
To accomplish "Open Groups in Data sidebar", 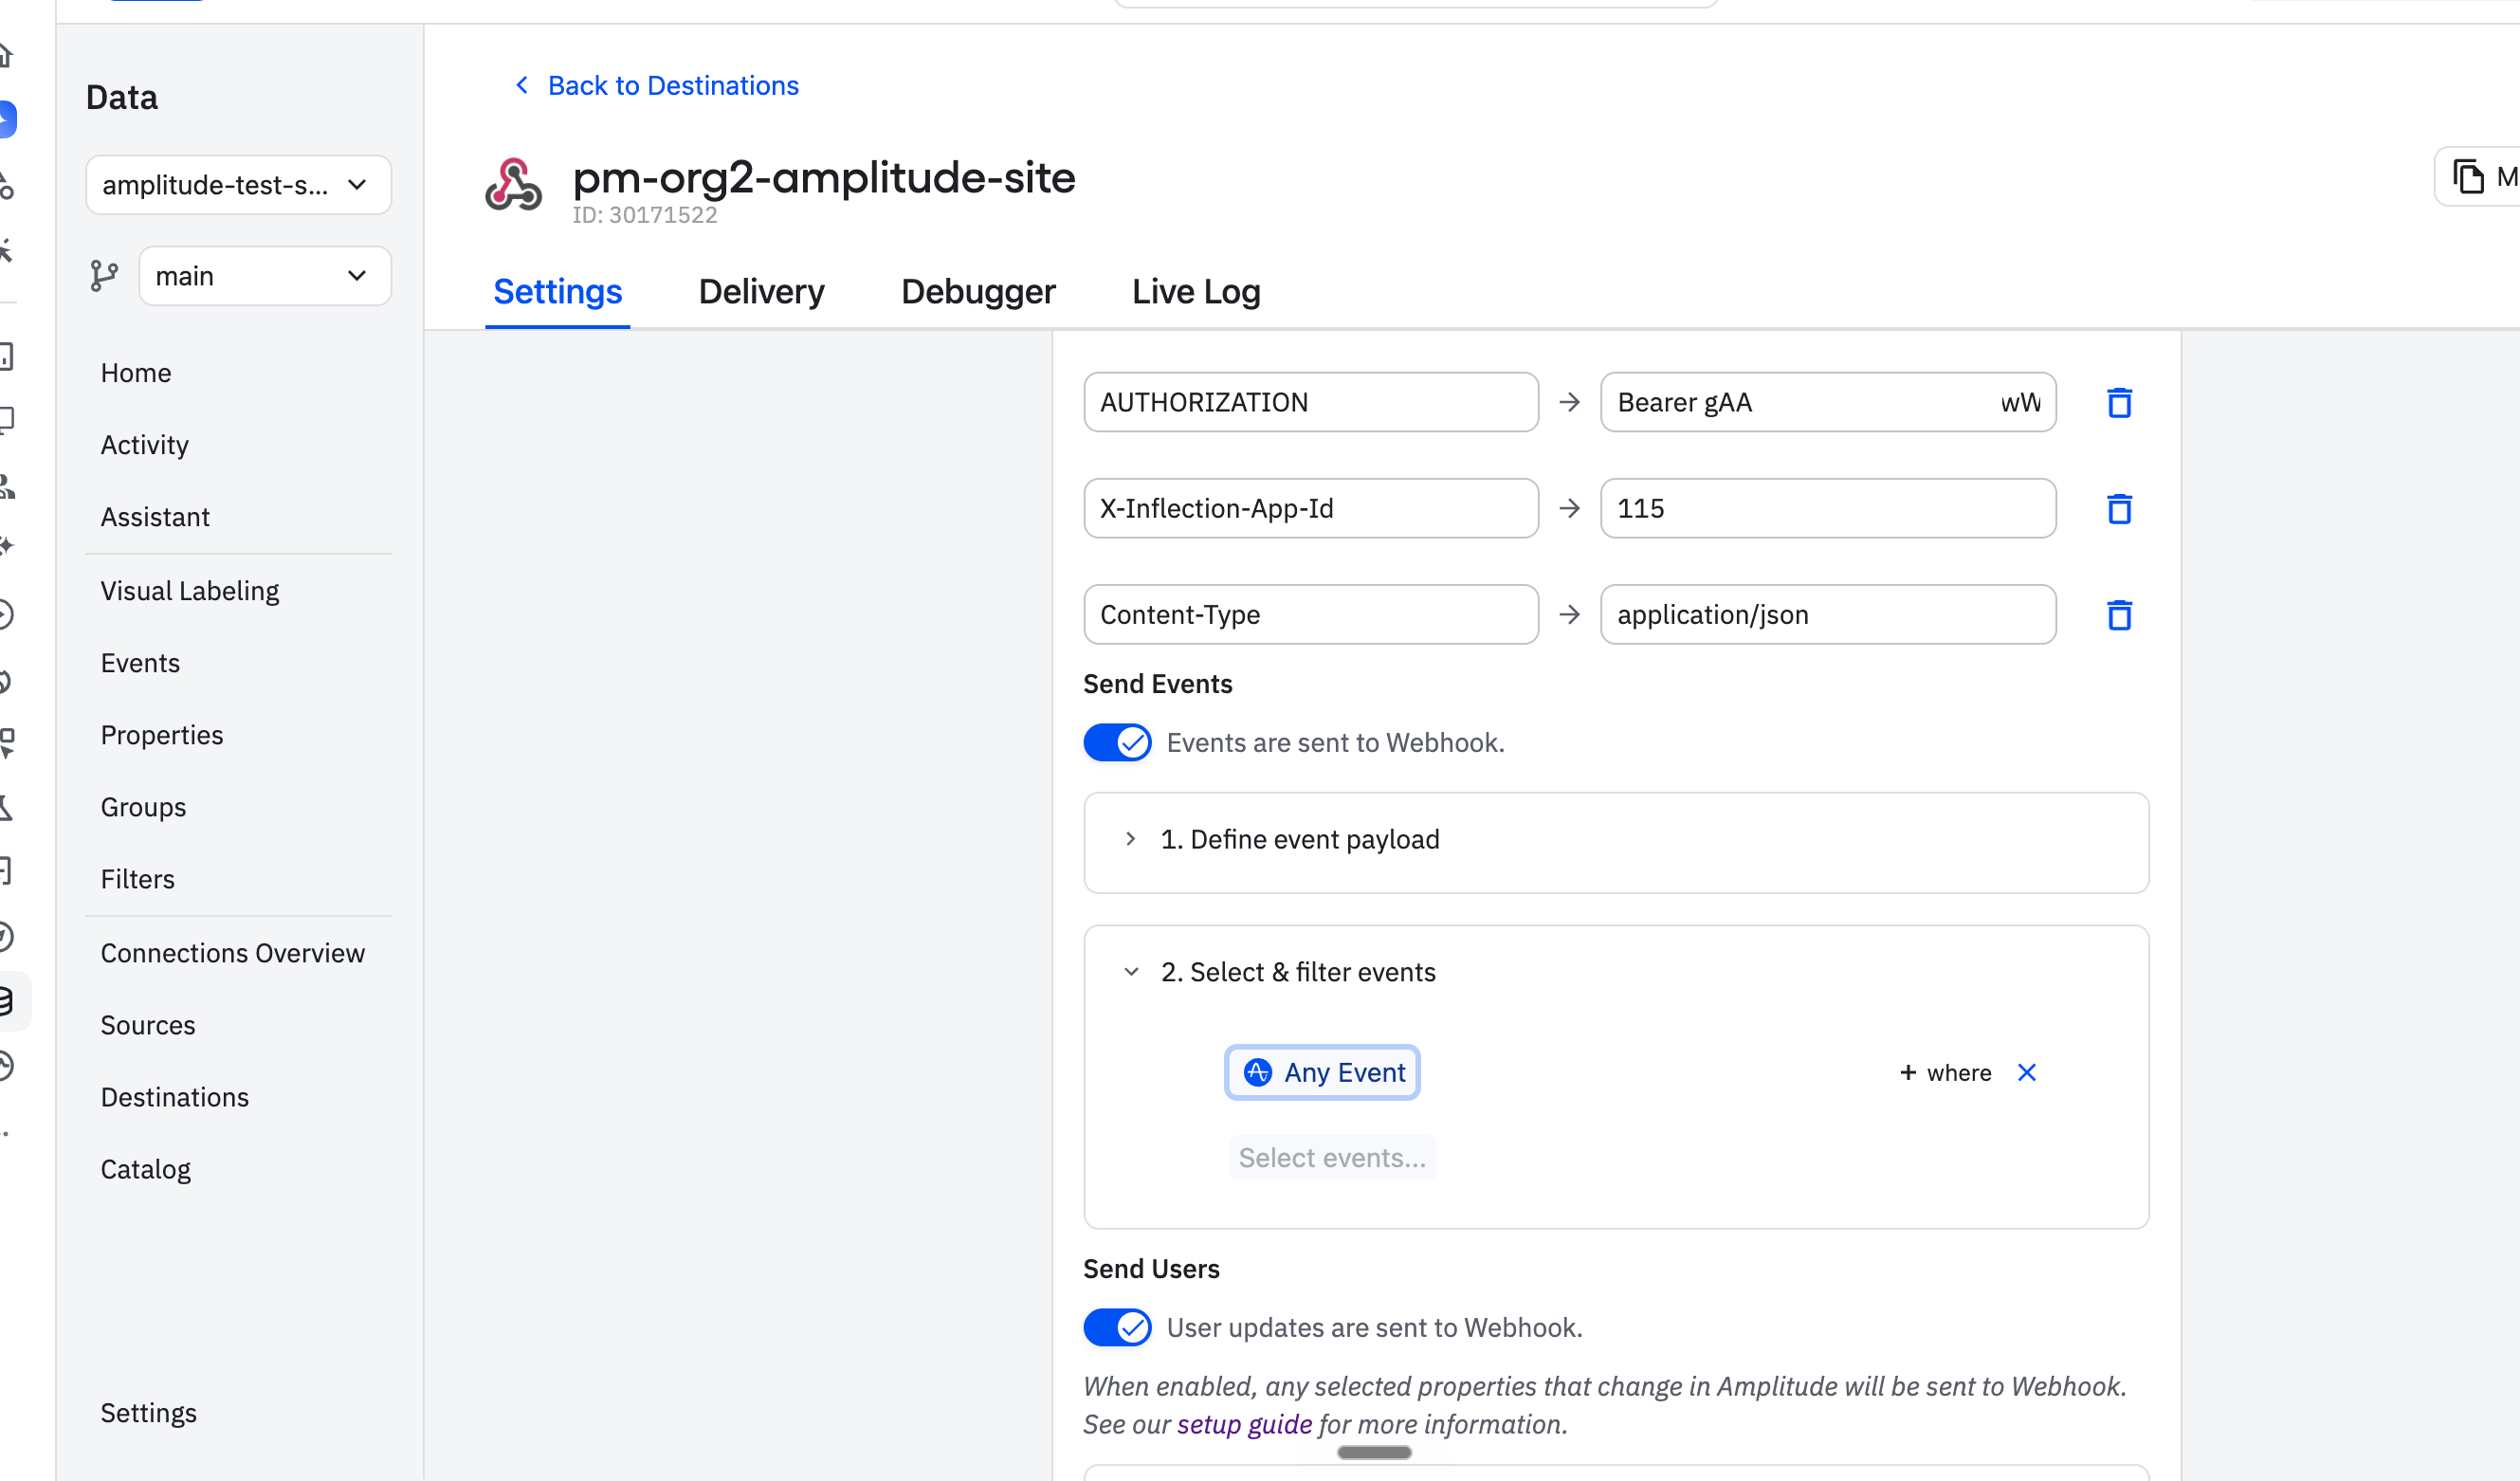I will tap(143, 807).
